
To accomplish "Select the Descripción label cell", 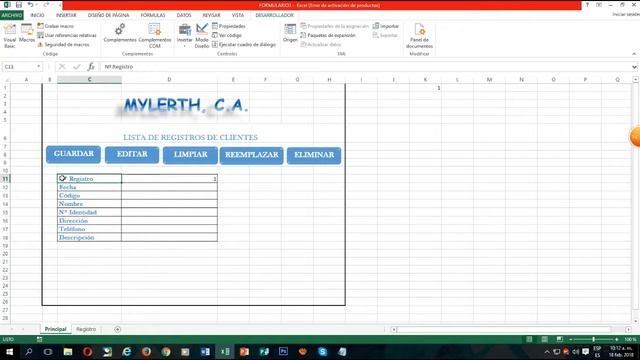I will tap(89, 237).
